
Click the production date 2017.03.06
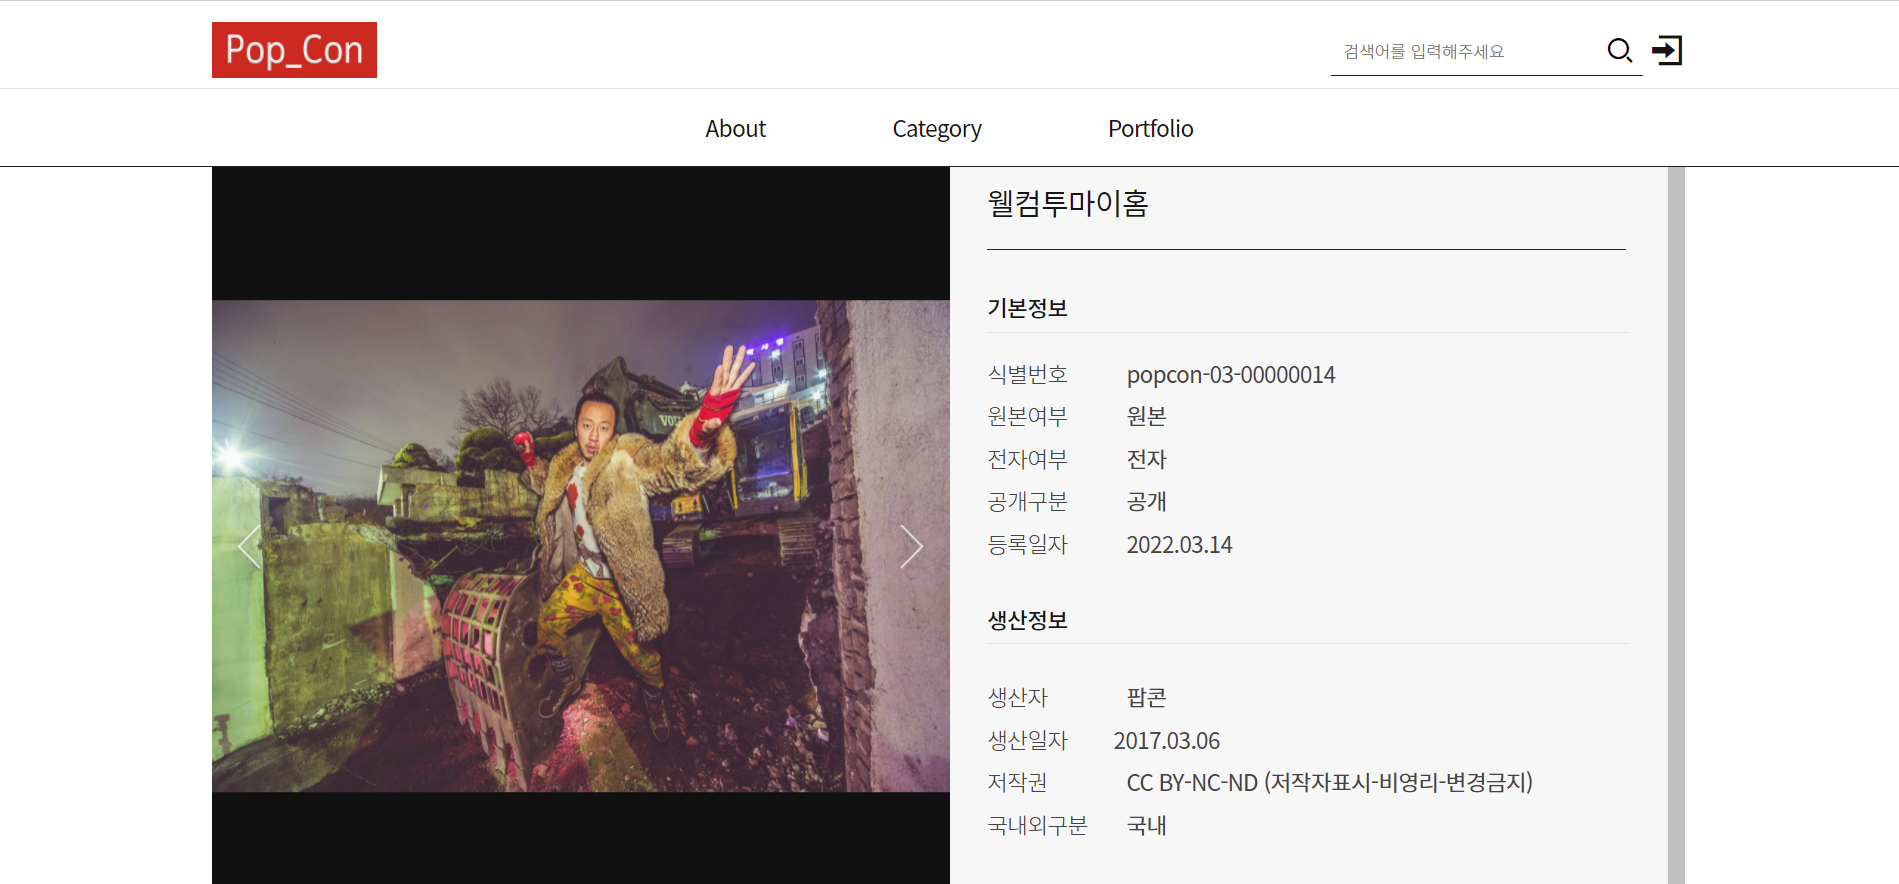(x=1166, y=741)
